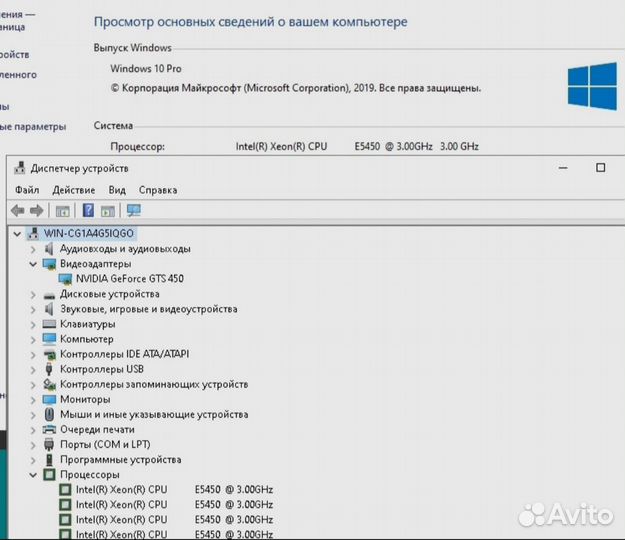
Task: Click the storage controllers icon
Action: pos(49,384)
